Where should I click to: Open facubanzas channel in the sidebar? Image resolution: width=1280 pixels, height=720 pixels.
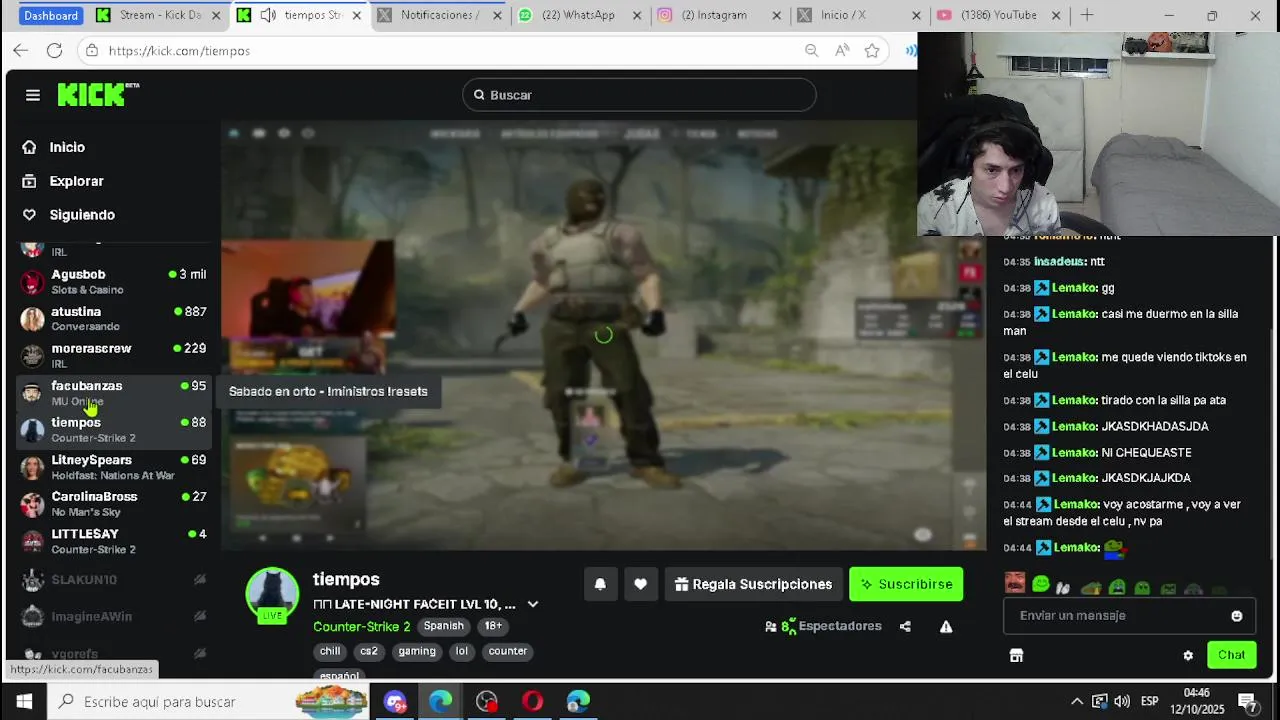pyautogui.click(x=114, y=392)
